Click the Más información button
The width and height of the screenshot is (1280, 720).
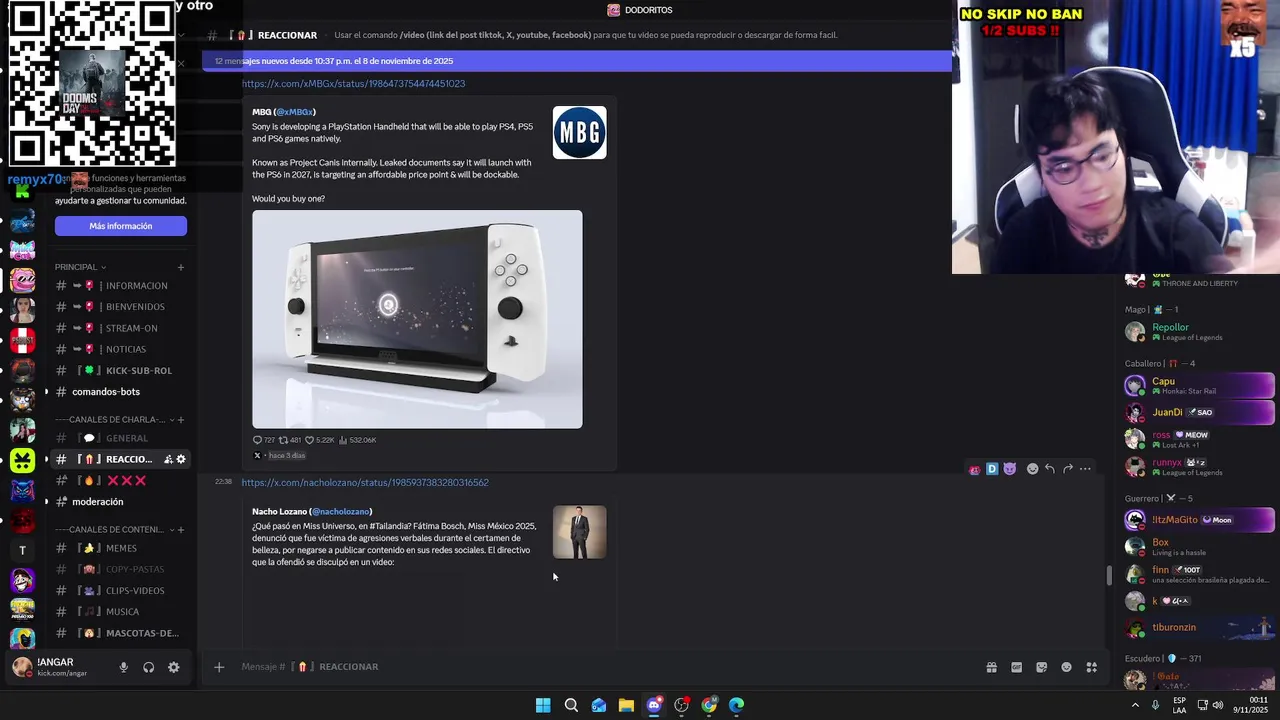pos(121,226)
